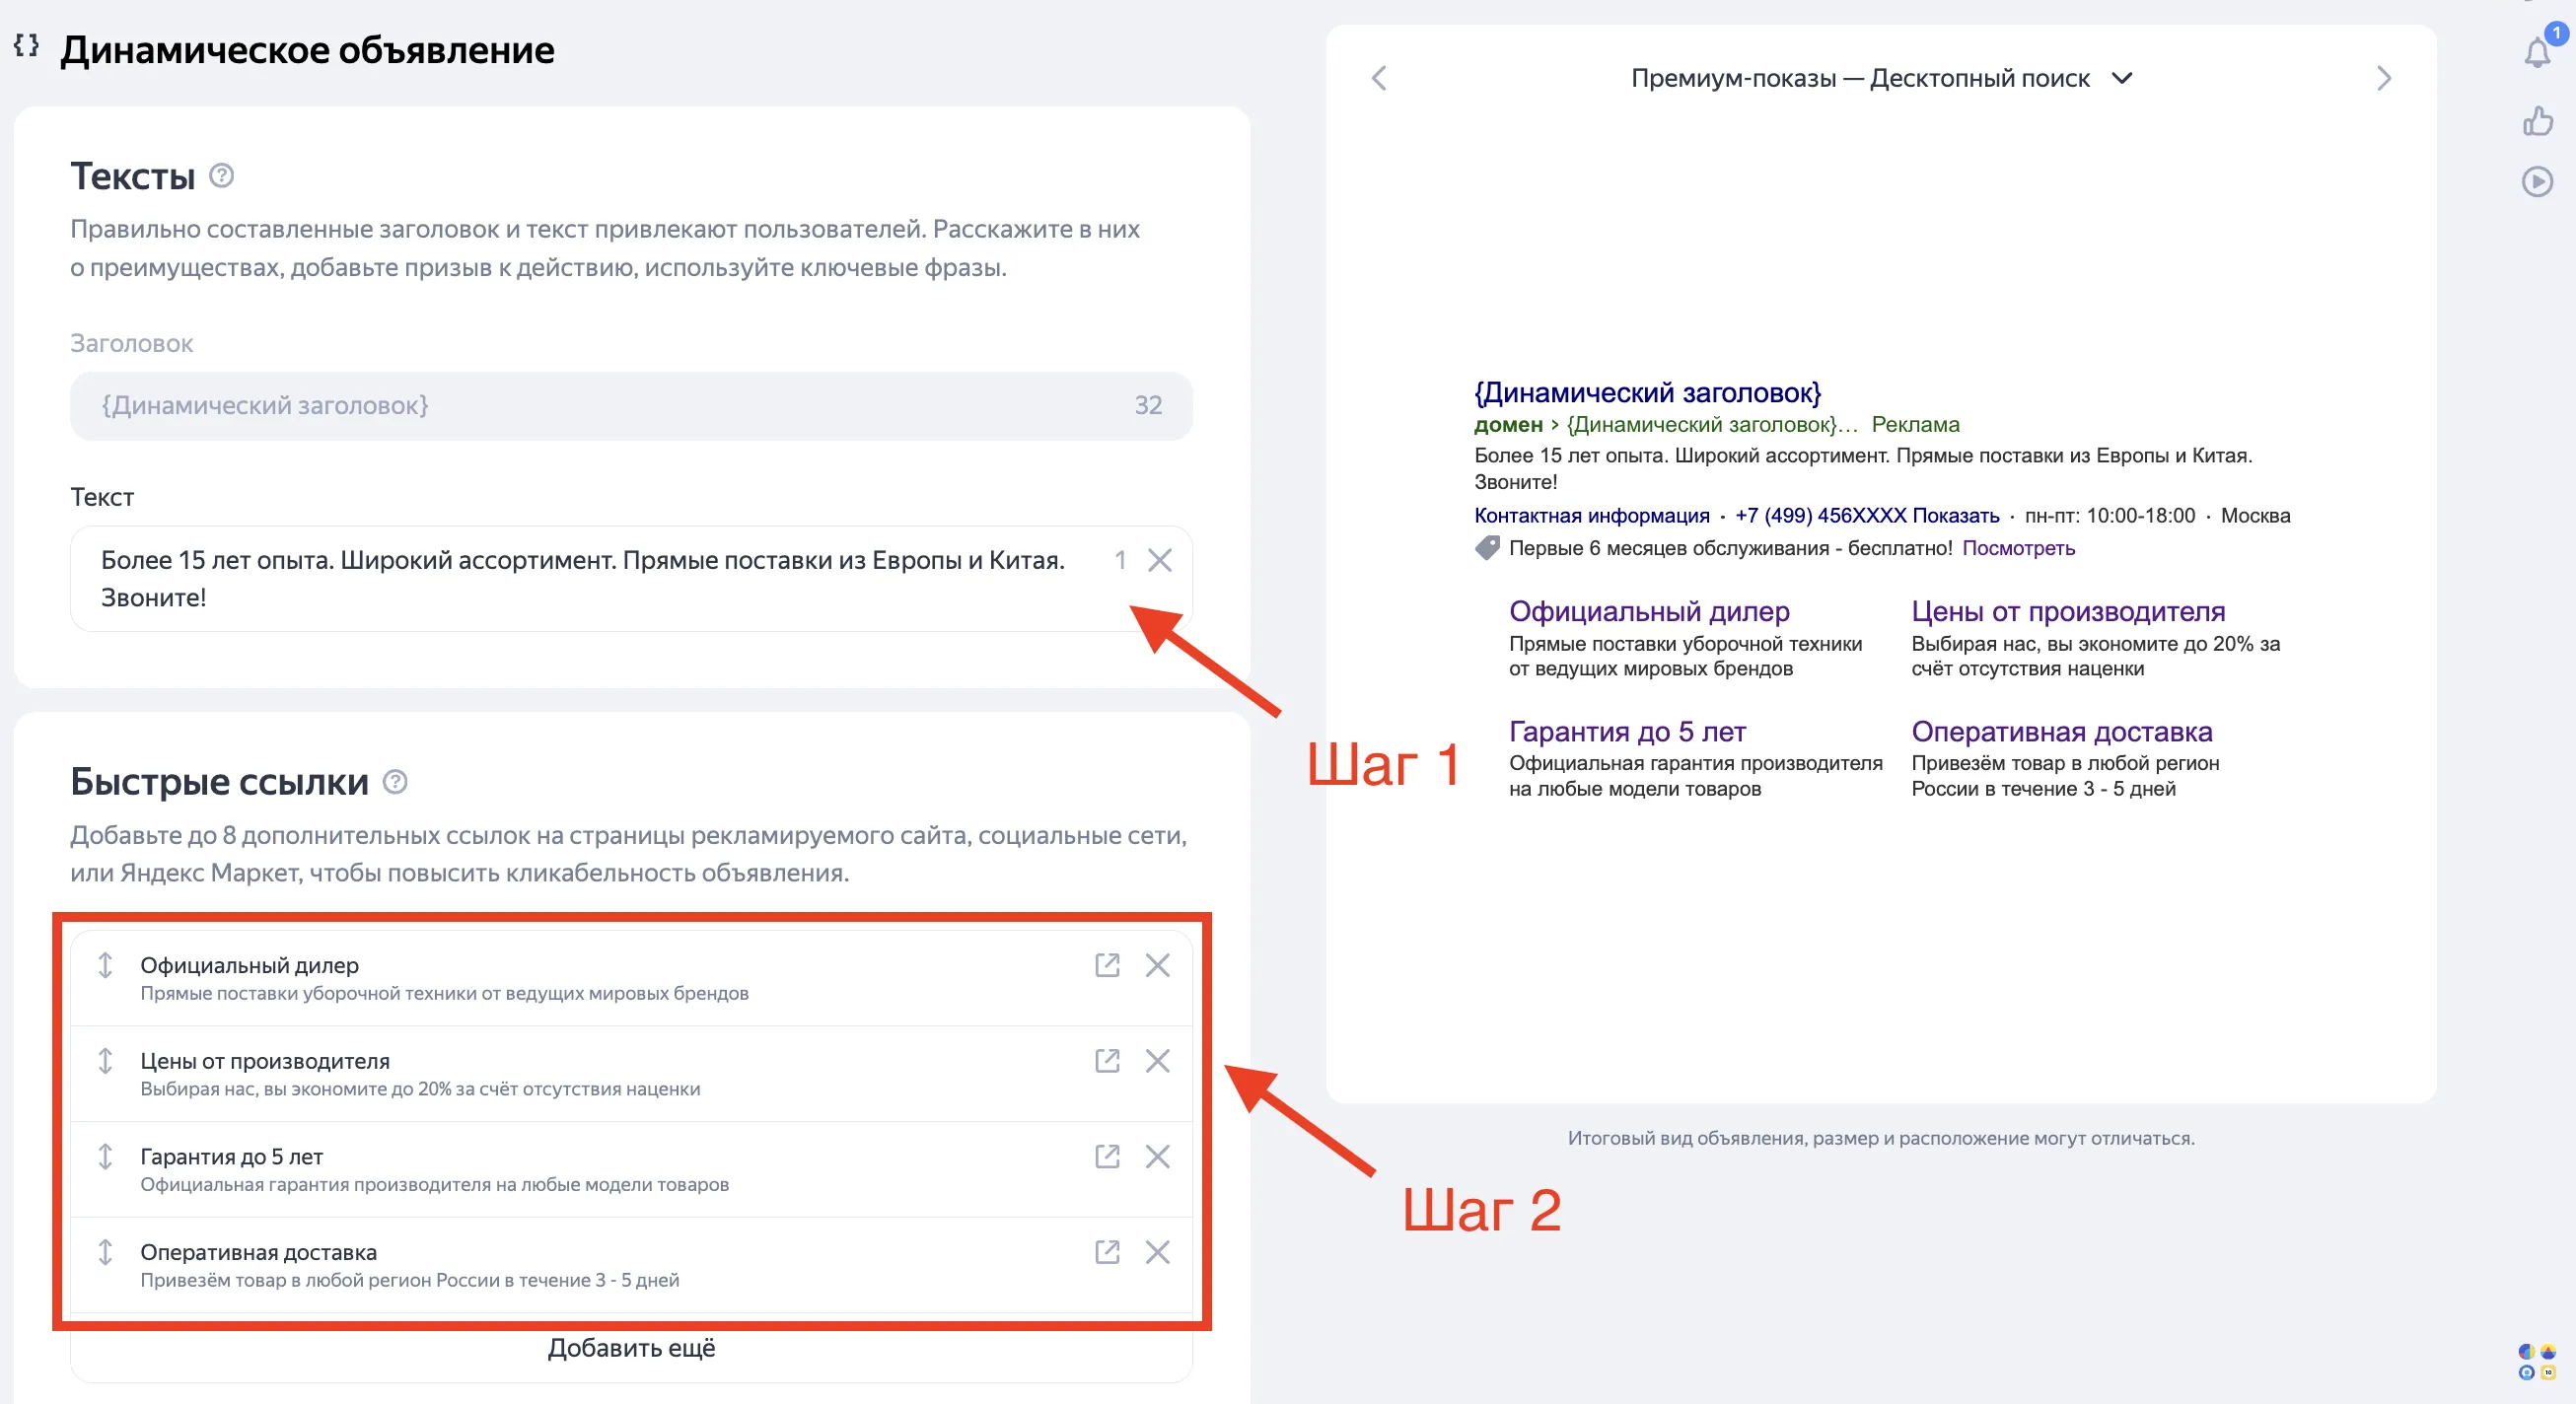2576x1404 pixels.
Task: Open external link for Гарантия до 5 лет
Action: click(1106, 1156)
